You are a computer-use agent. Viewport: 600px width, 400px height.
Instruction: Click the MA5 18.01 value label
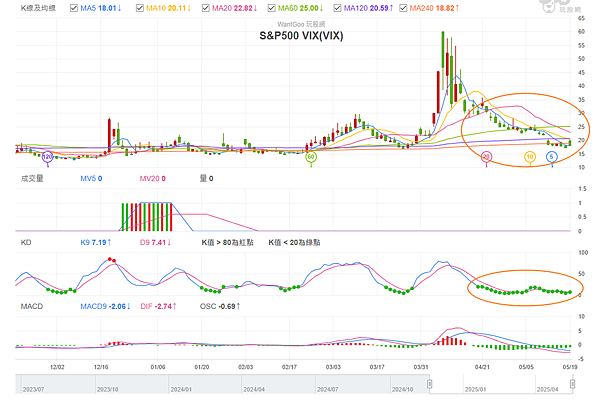pos(101,8)
